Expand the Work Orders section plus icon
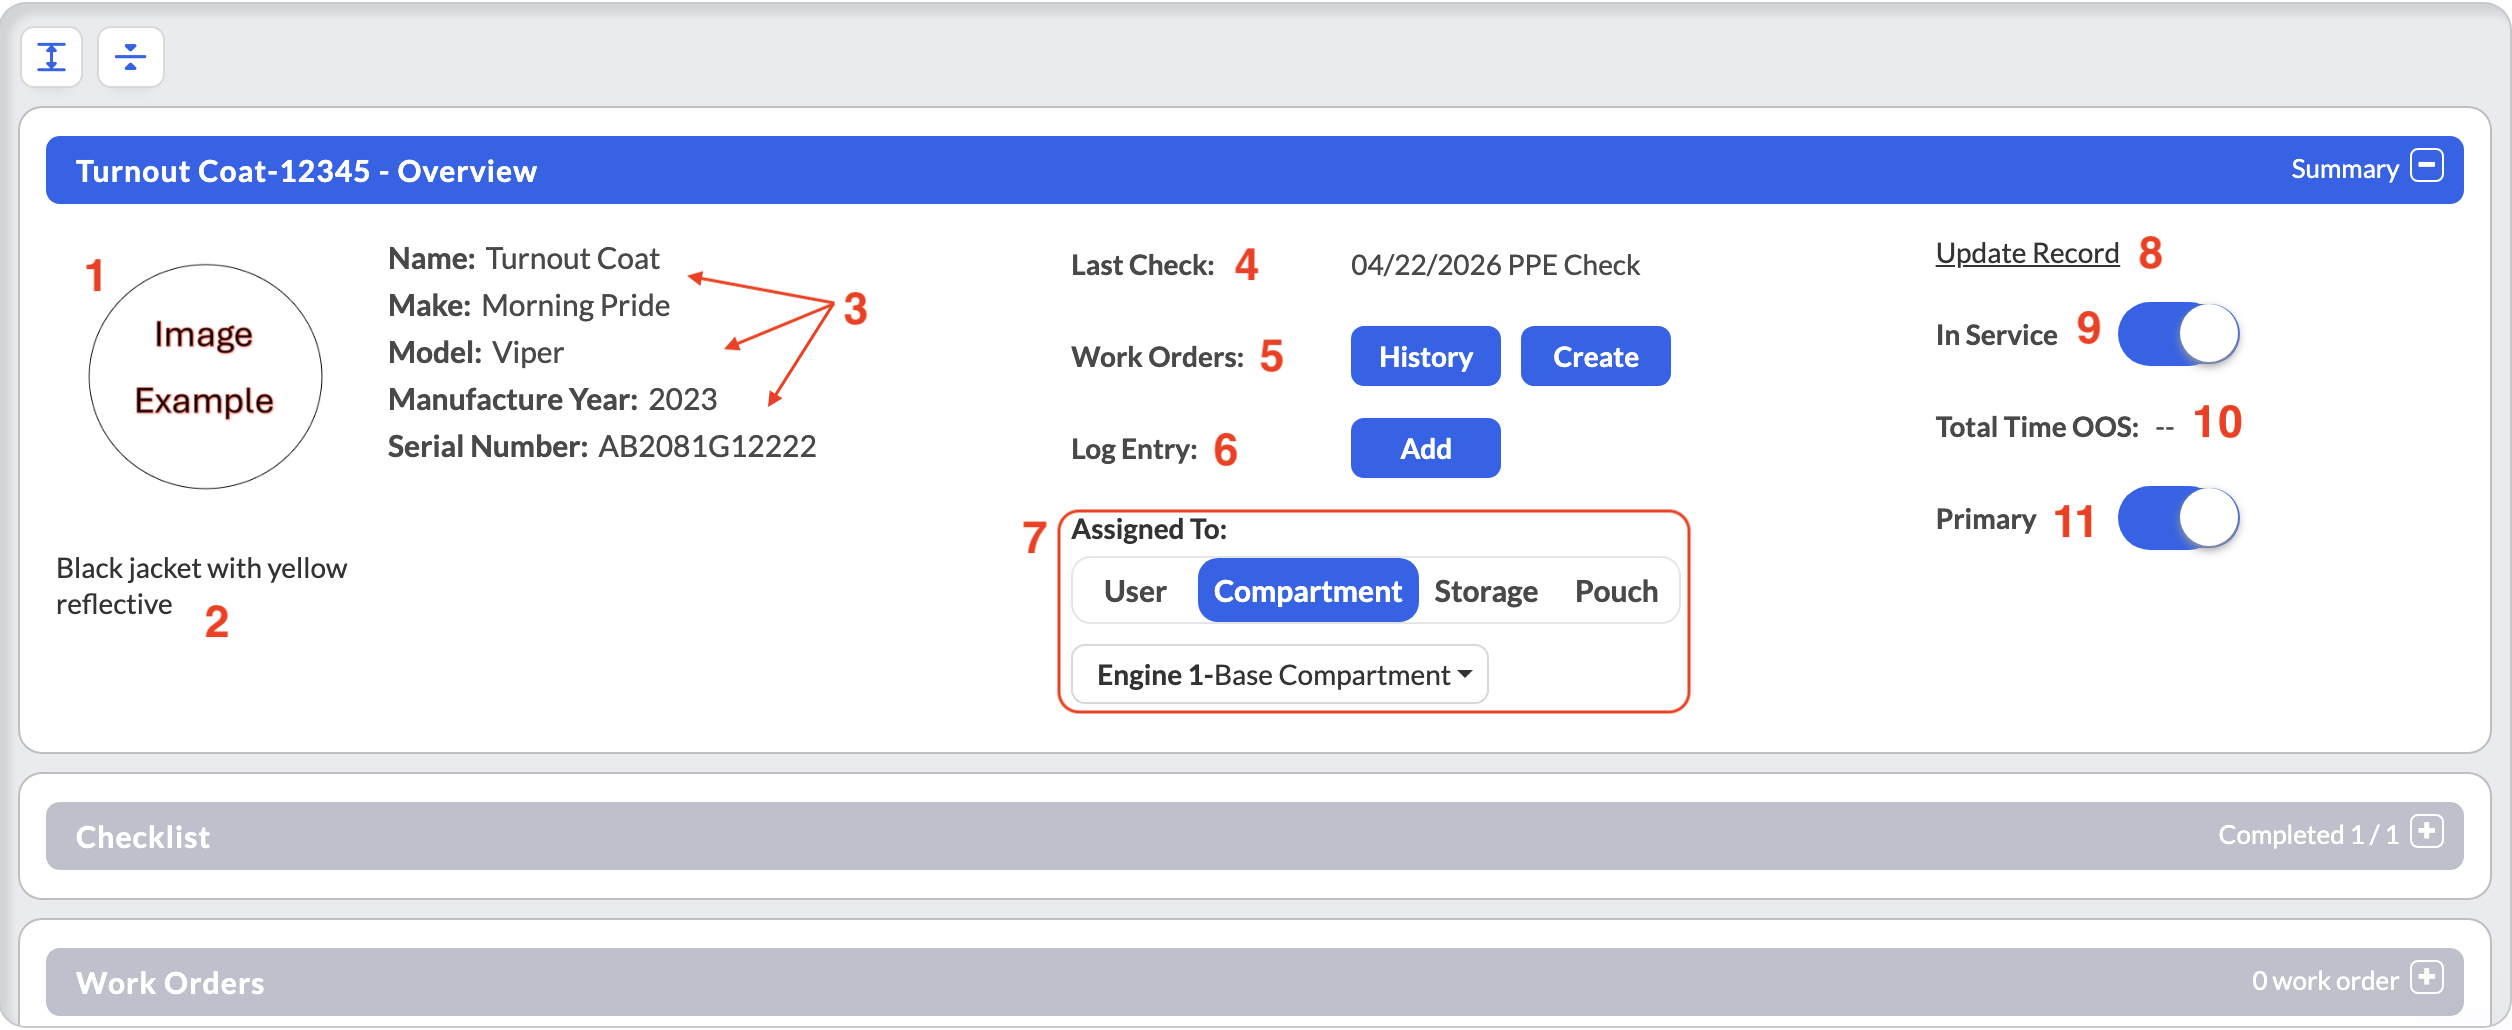 click(x=2427, y=978)
